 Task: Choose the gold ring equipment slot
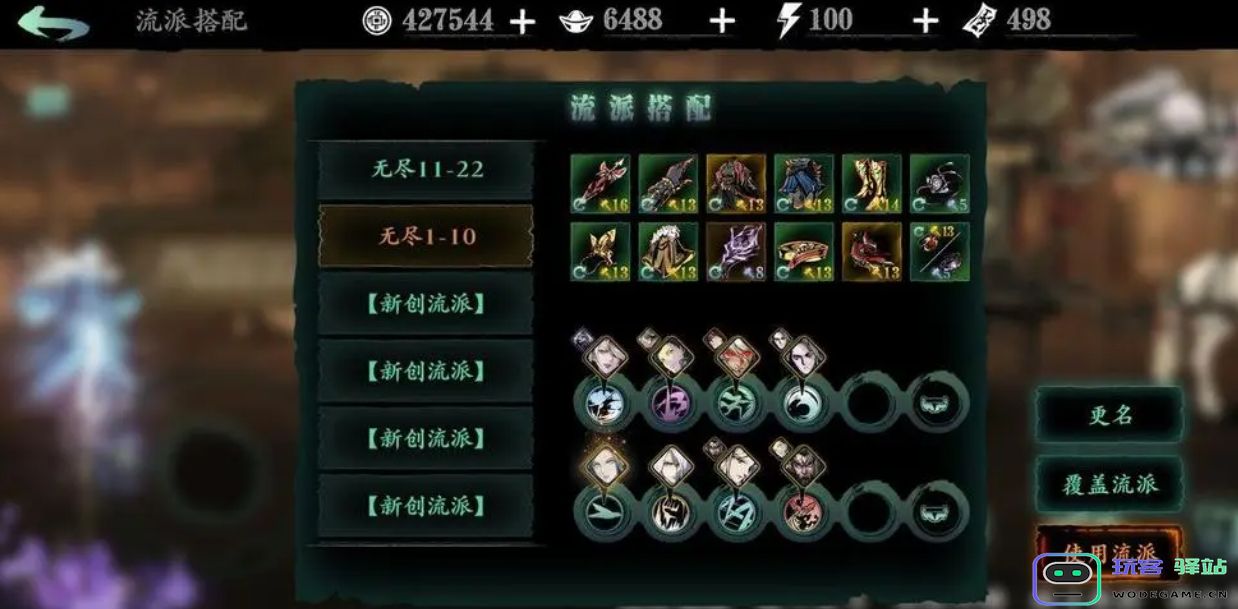[x=804, y=252]
